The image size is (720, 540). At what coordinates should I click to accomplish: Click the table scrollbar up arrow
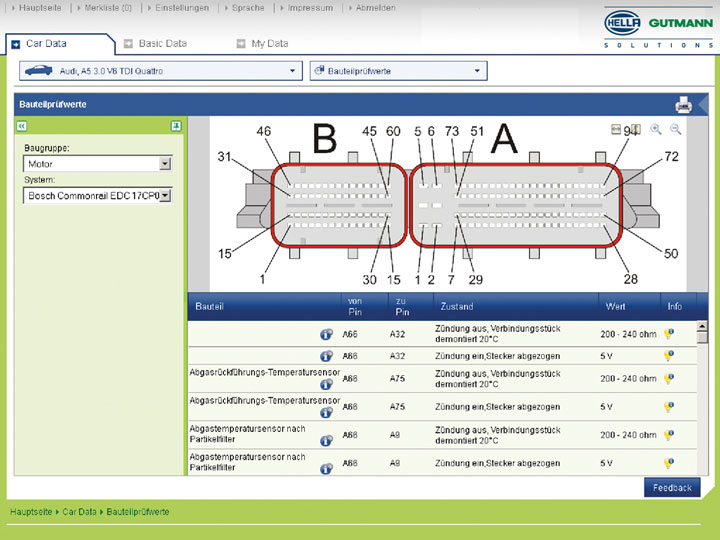point(701,326)
